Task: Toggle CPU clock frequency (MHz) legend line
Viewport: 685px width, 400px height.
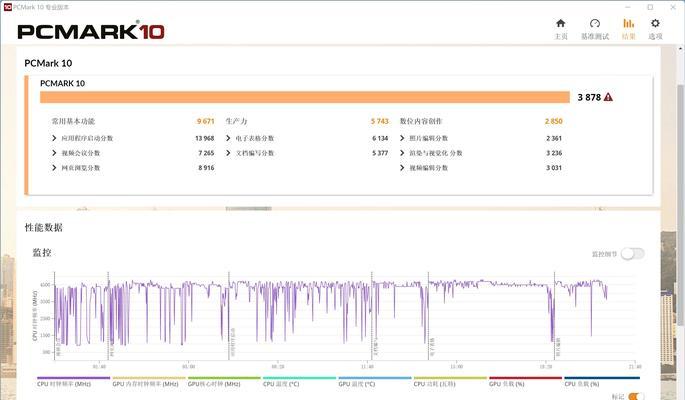Action: [x=73, y=382]
